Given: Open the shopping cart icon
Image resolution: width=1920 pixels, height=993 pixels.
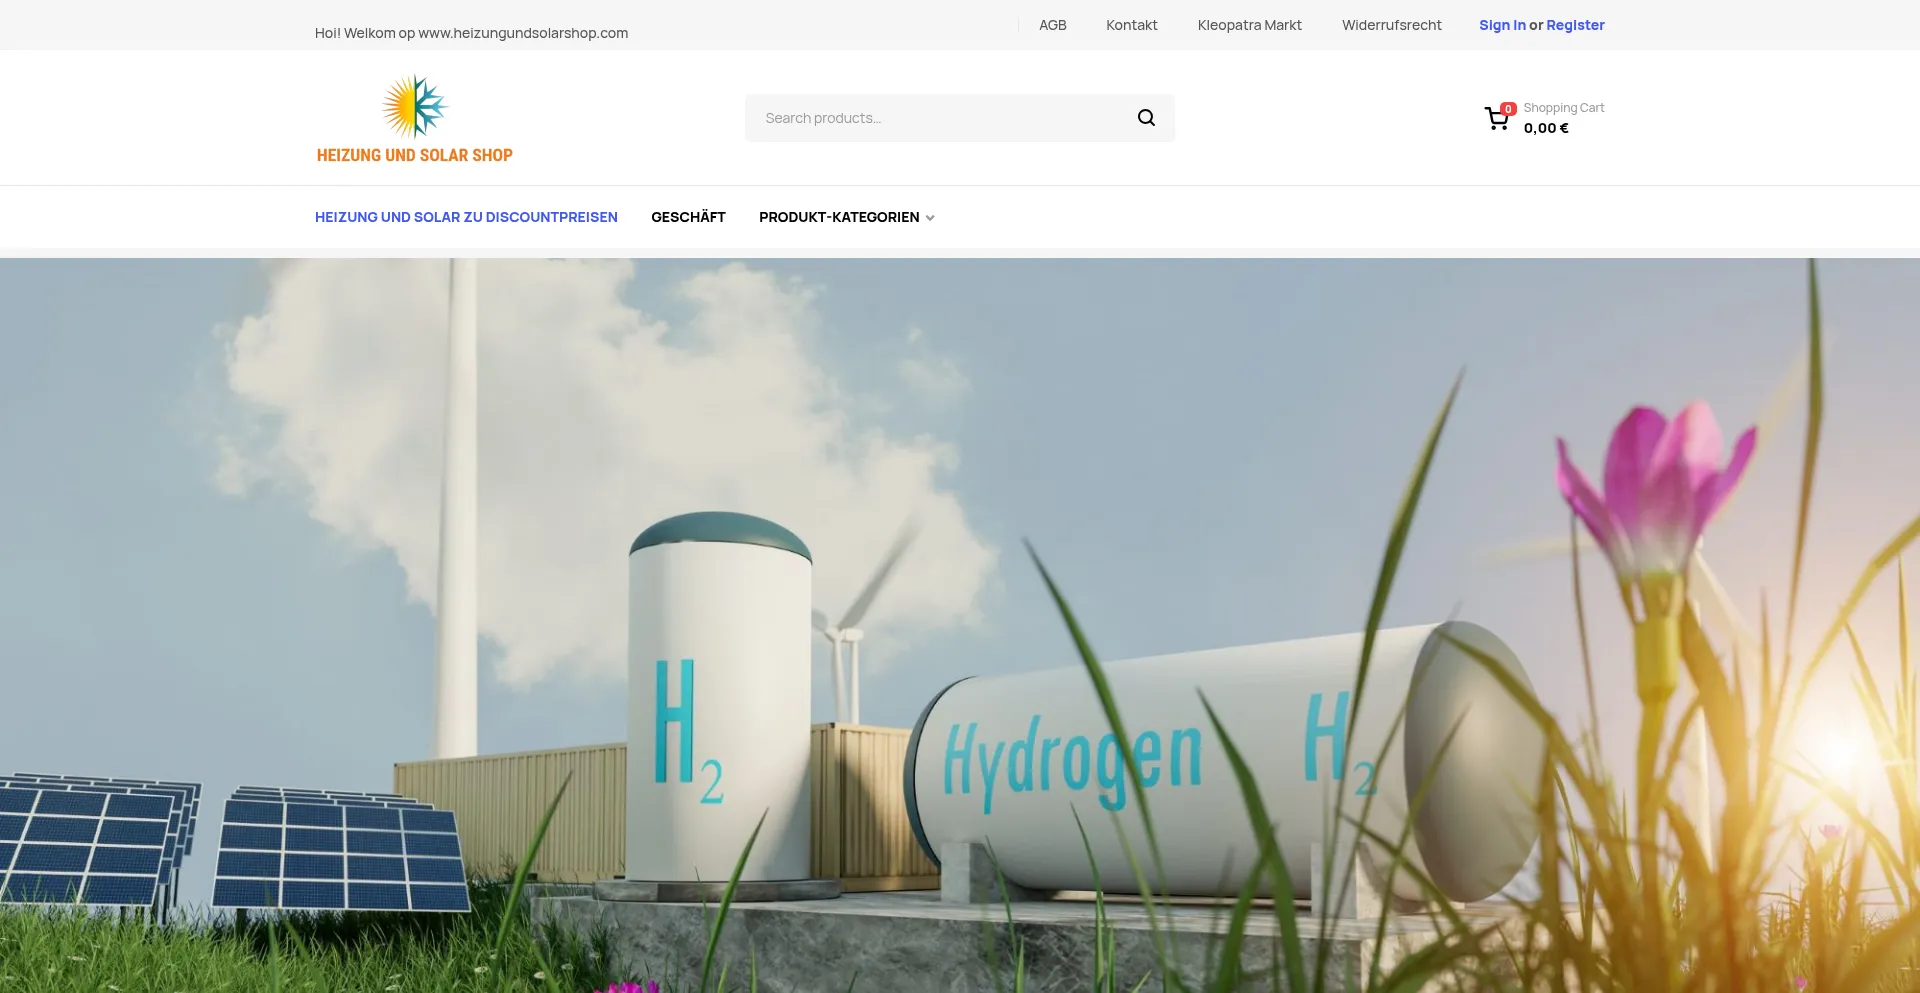Looking at the screenshot, I should coord(1496,120).
